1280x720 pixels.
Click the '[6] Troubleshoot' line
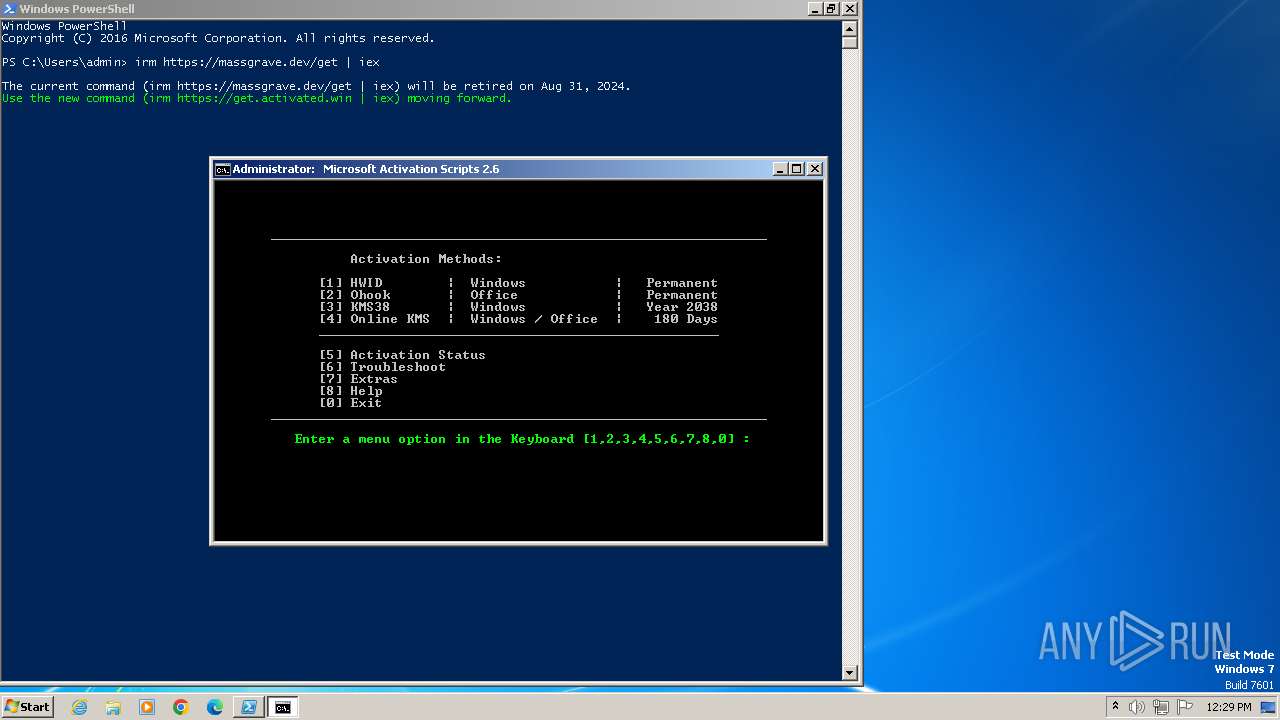pyautogui.click(x=383, y=367)
